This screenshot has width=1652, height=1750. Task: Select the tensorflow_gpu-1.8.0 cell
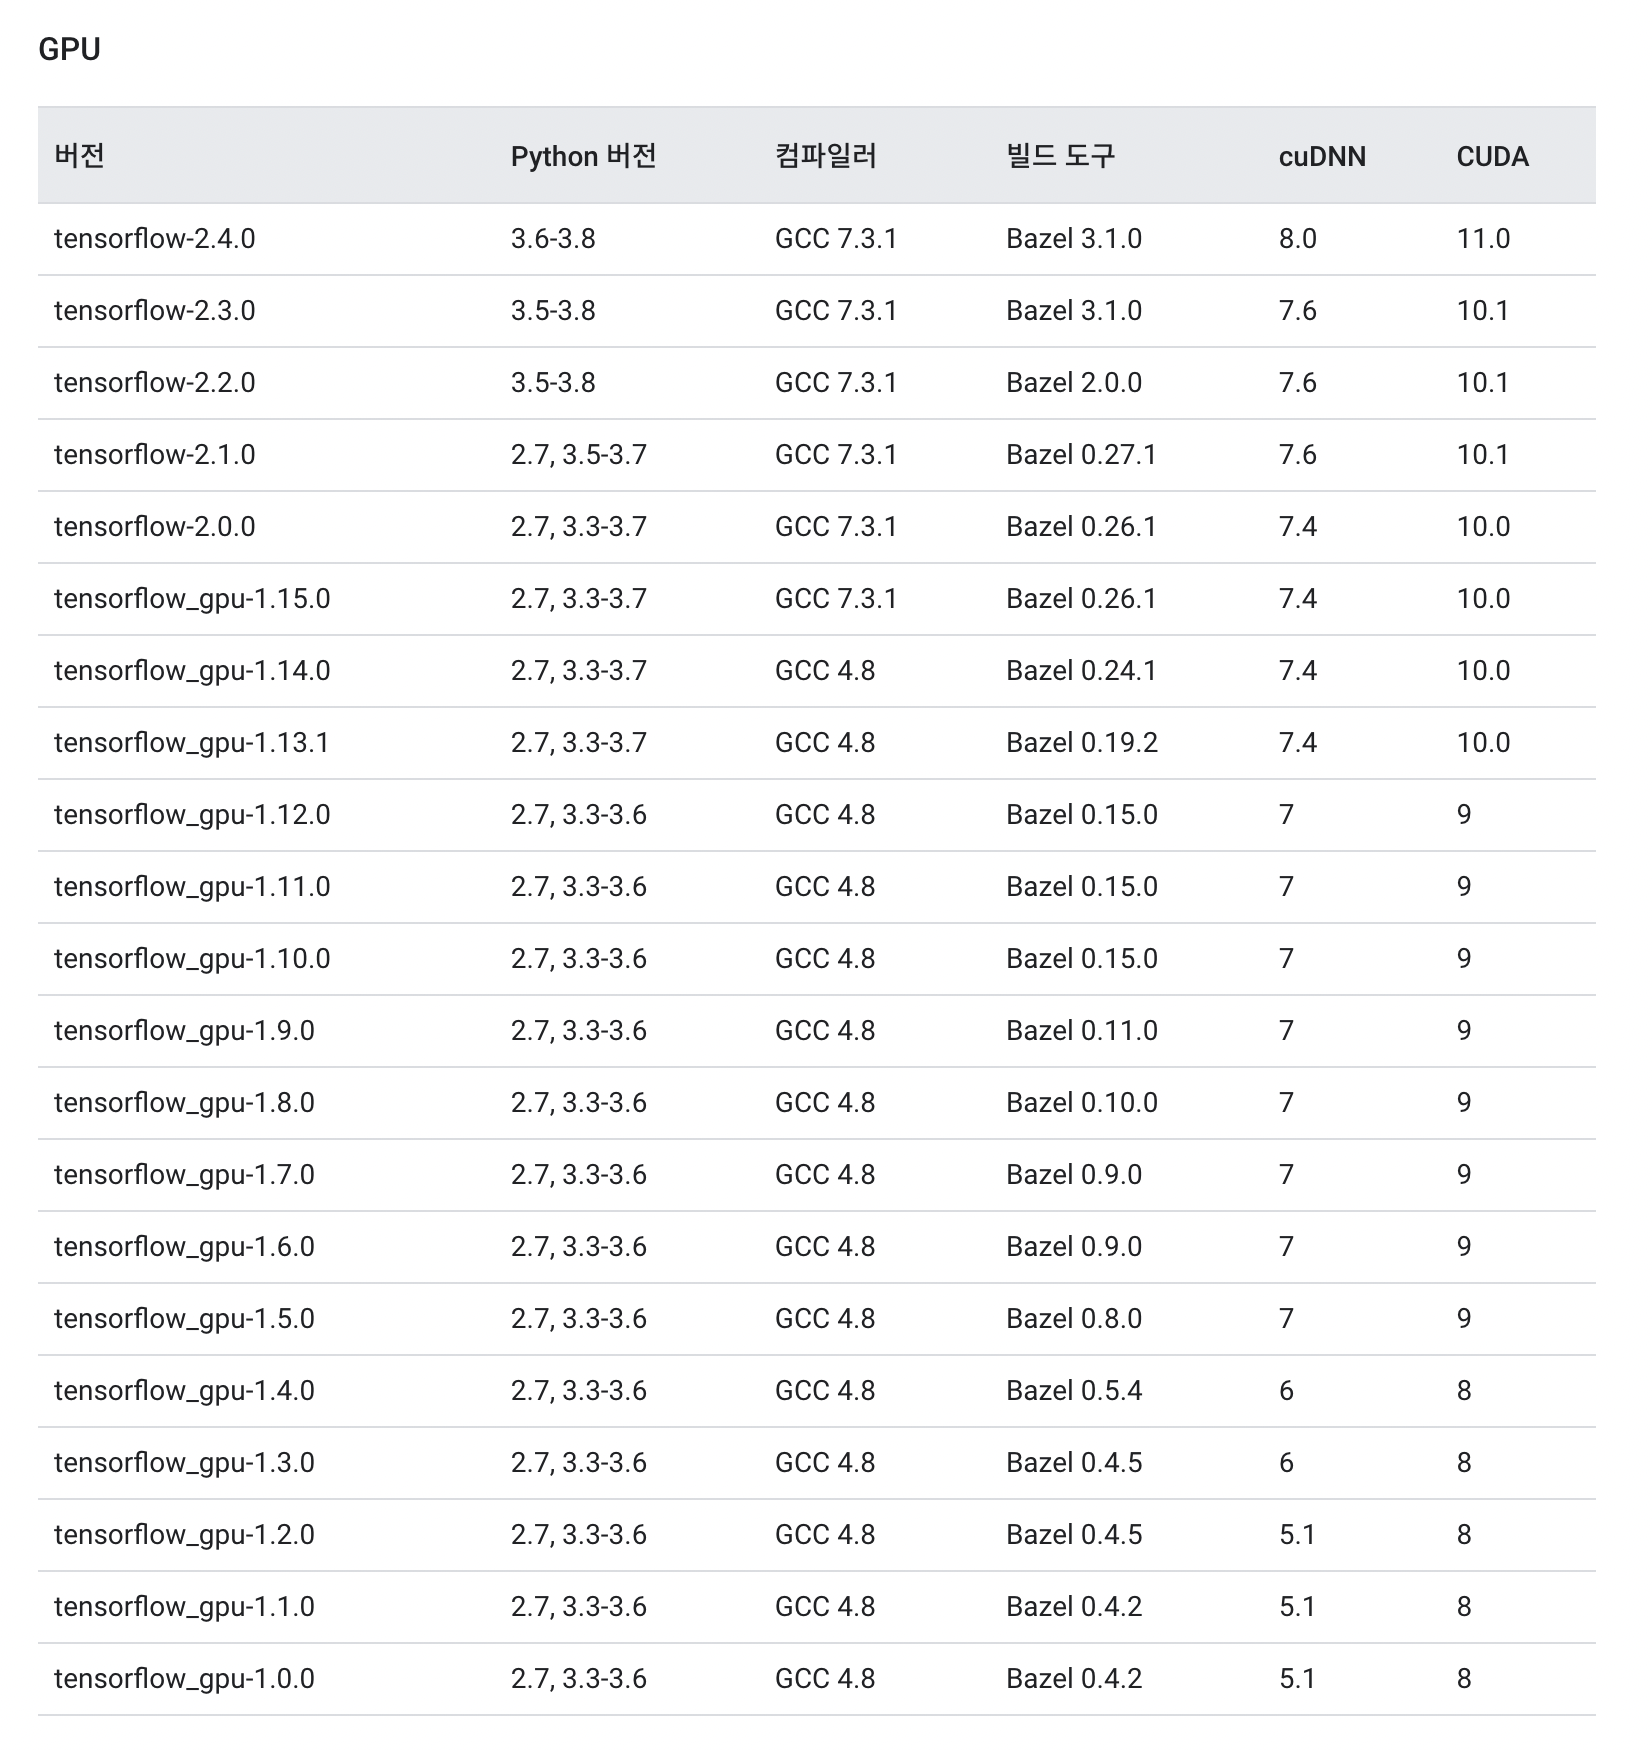click(x=184, y=1103)
